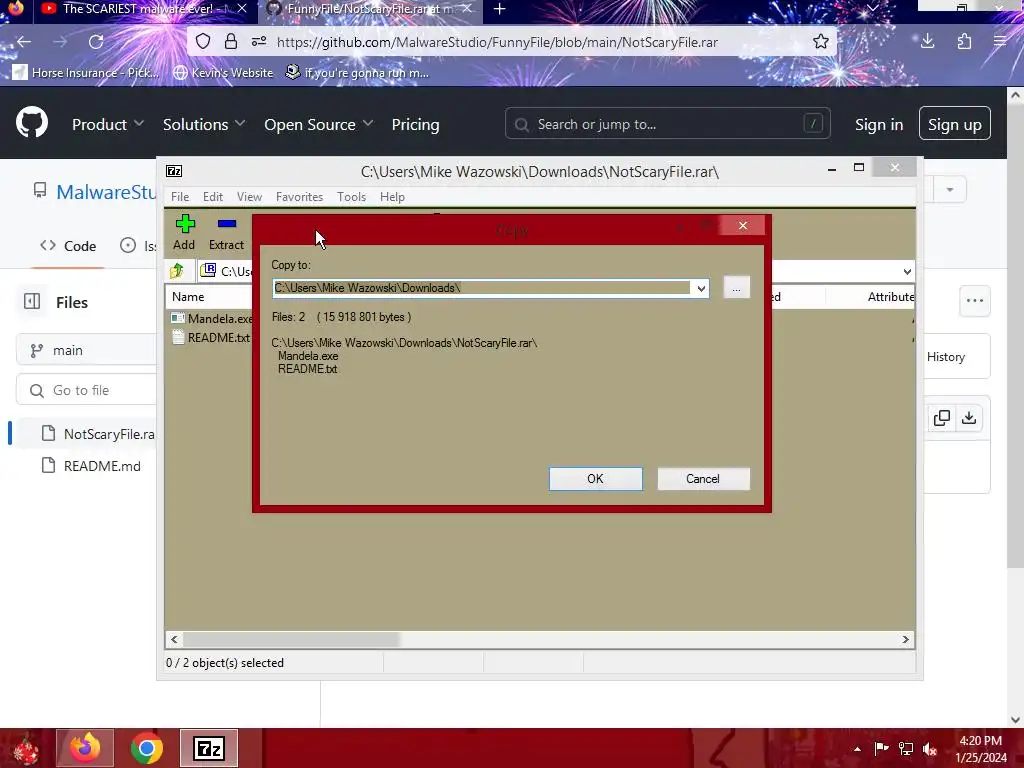Open the Firefox extensions icon

click(x=964, y=42)
